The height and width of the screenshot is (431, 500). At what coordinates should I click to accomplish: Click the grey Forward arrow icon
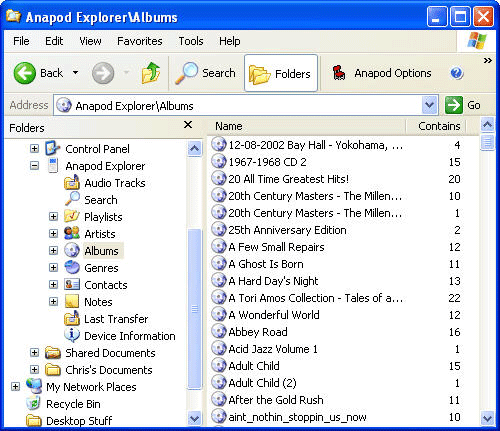[x=103, y=73]
